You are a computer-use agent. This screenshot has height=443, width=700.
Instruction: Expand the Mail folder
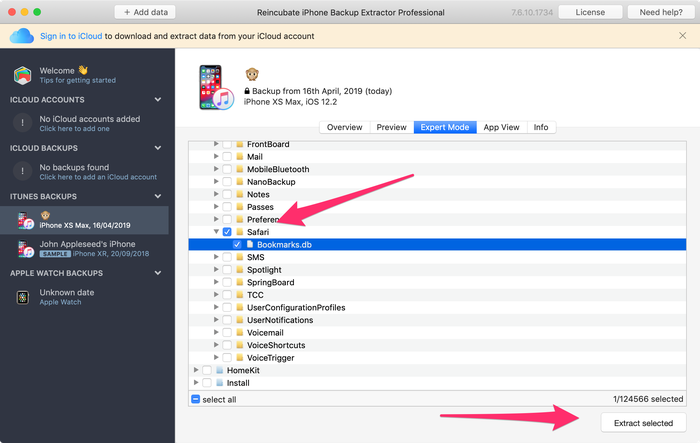(216, 157)
